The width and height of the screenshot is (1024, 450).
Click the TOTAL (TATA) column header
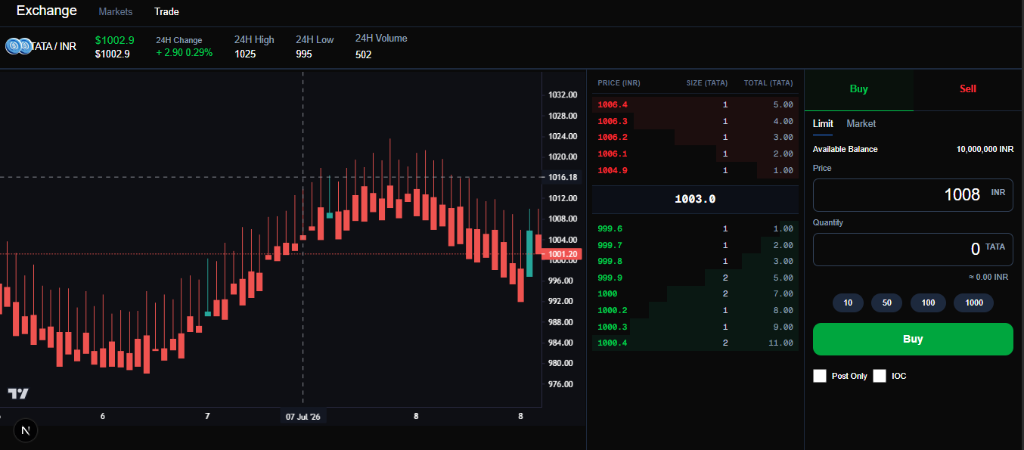pos(768,83)
